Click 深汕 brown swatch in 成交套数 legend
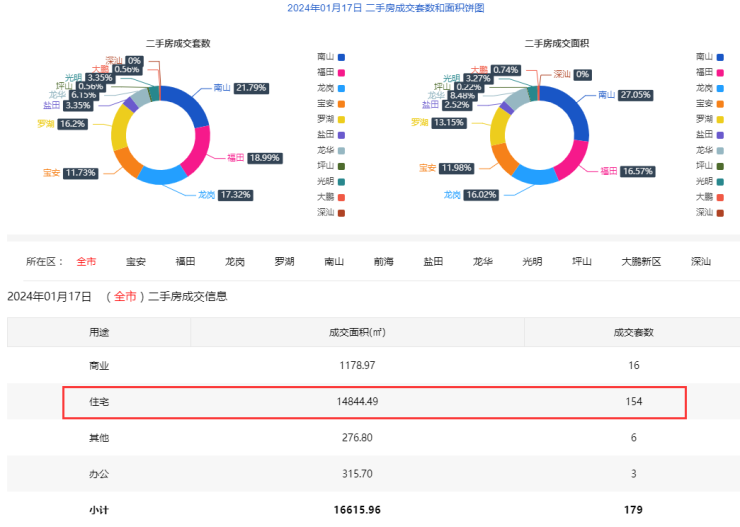This screenshot has height=527, width=740. (x=341, y=213)
